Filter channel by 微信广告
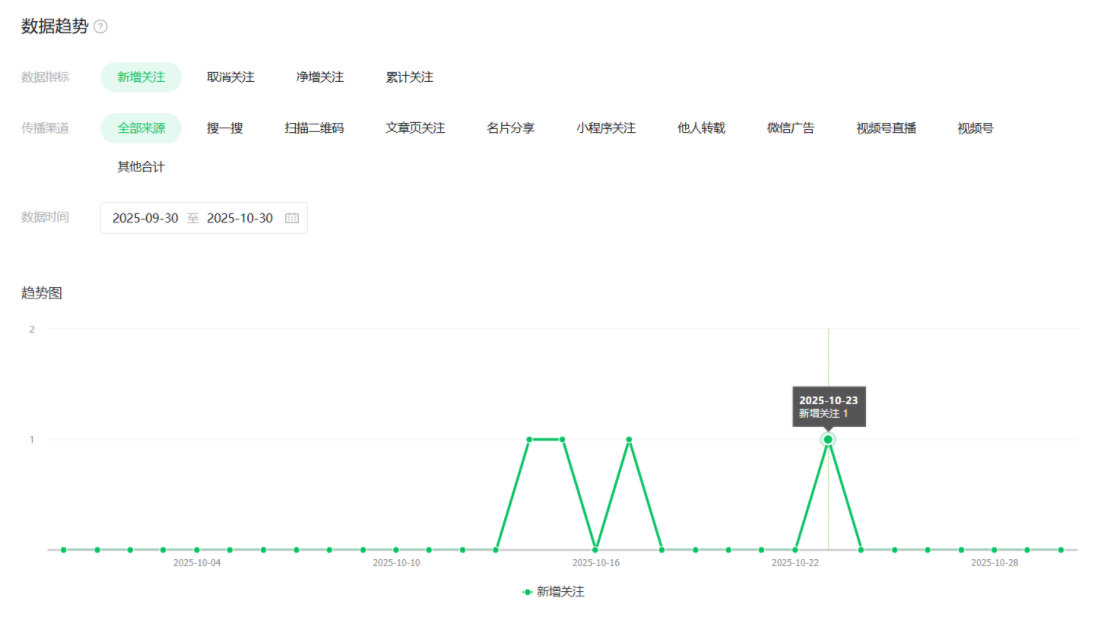 (791, 128)
